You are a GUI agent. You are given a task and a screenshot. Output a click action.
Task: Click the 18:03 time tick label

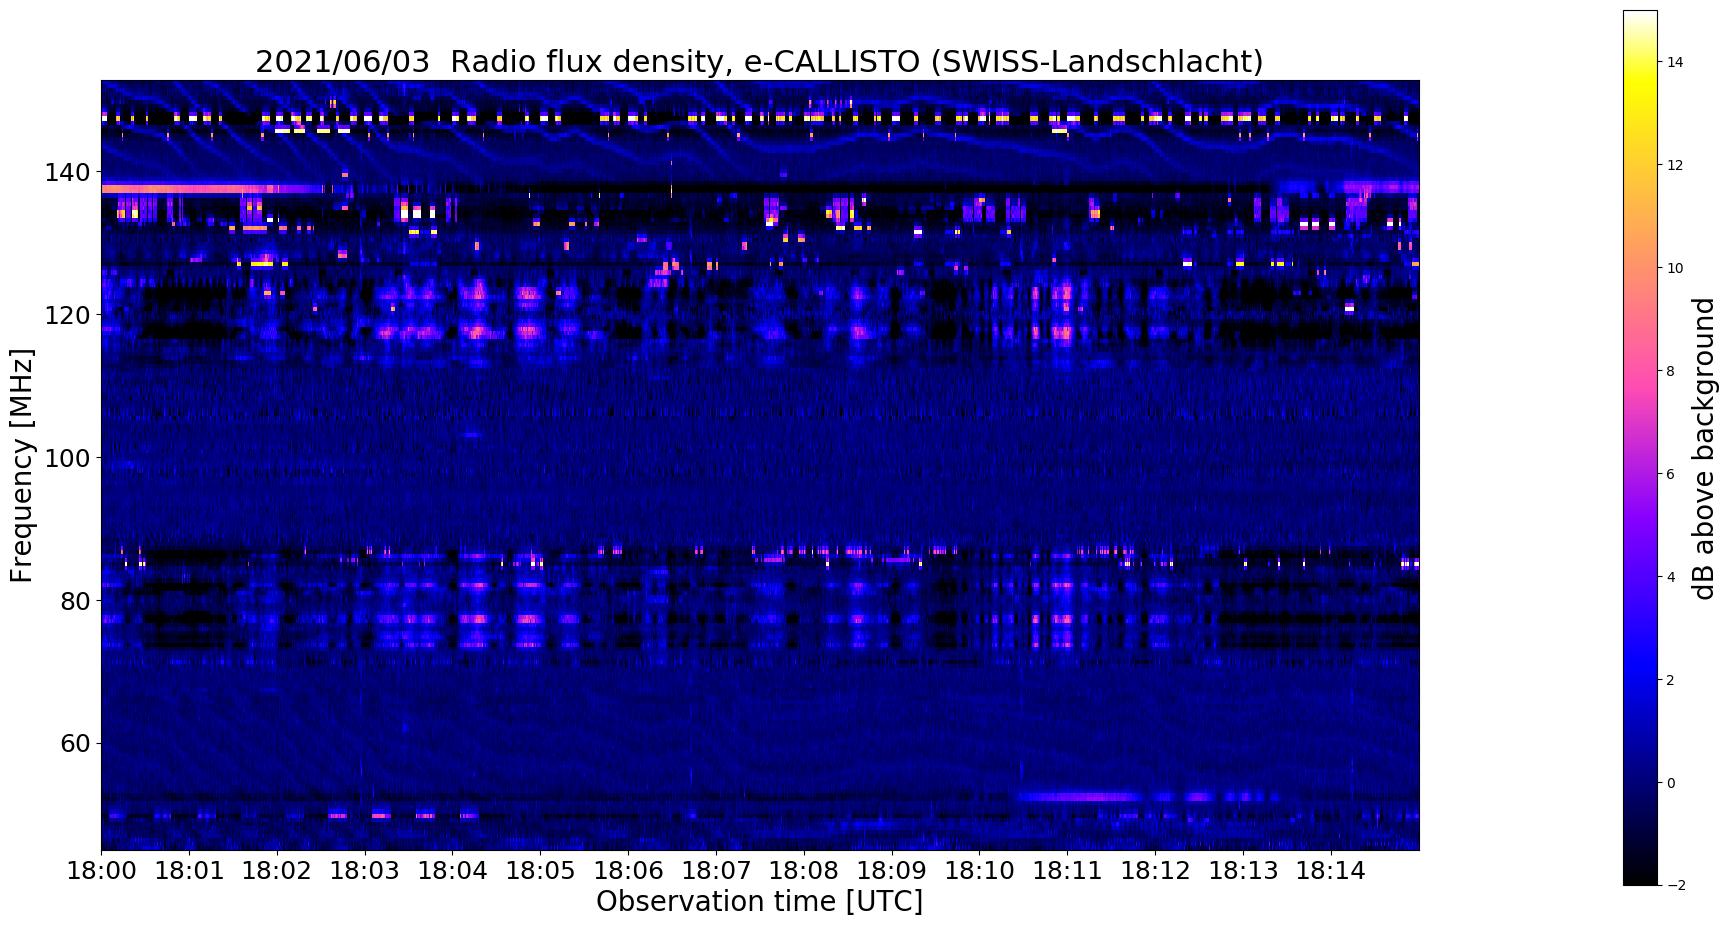pos(364,870)
